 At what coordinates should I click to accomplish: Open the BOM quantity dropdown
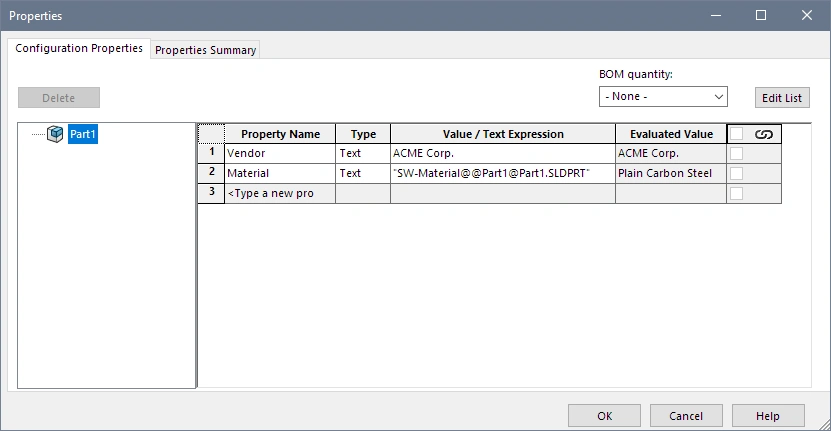point(663,97)
